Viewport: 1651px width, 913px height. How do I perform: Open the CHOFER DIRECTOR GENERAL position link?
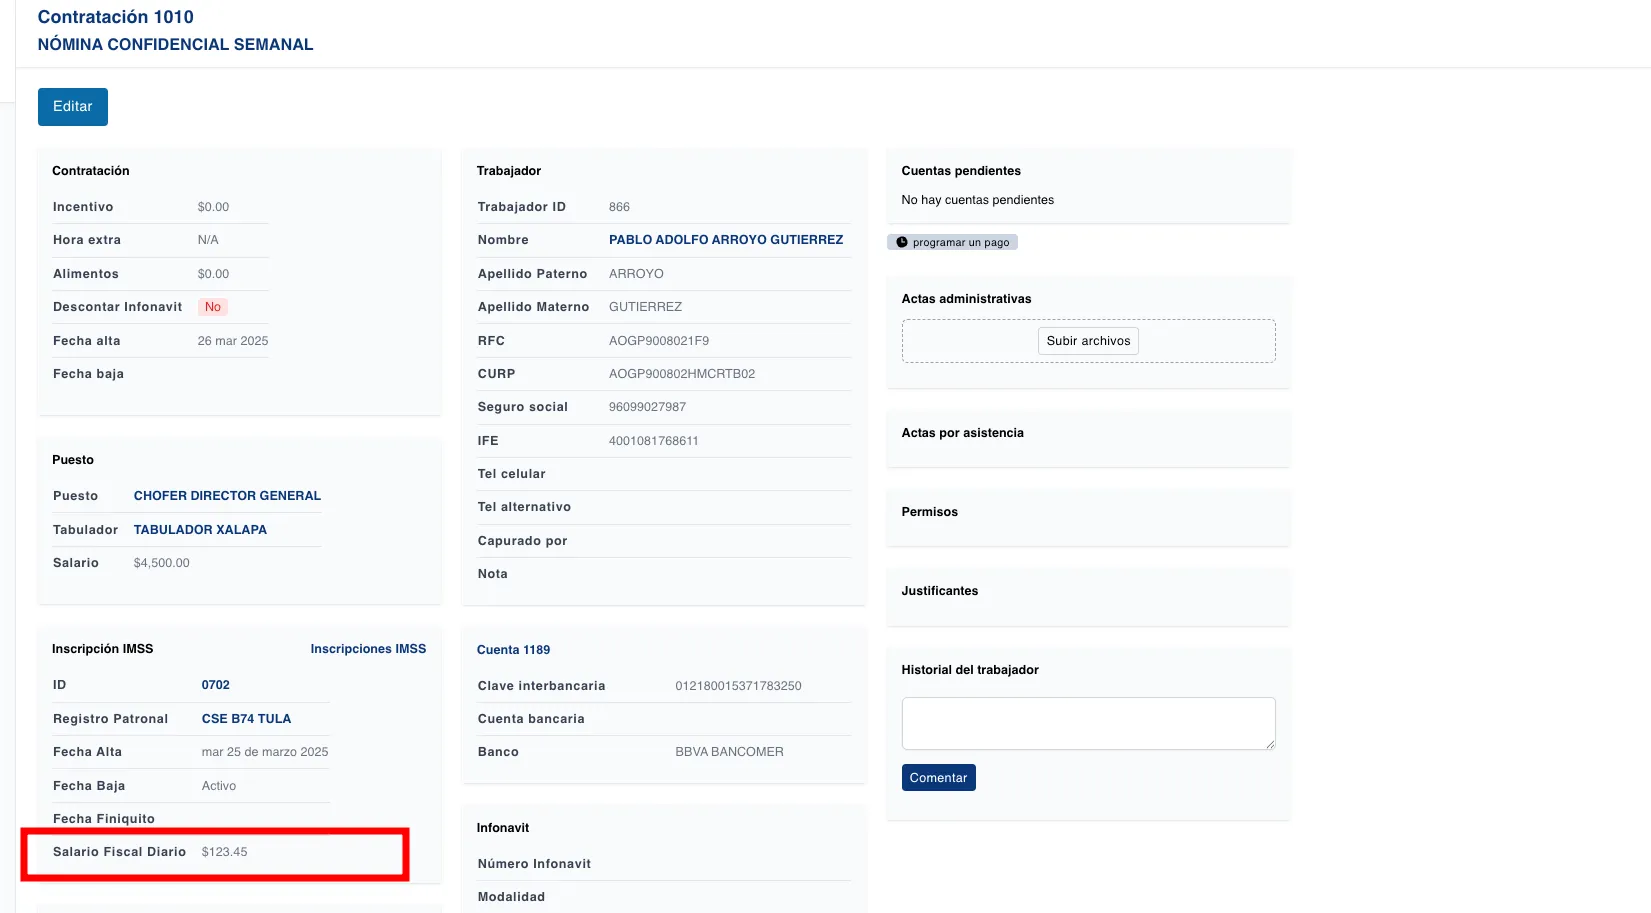click(x=227, y=496)
